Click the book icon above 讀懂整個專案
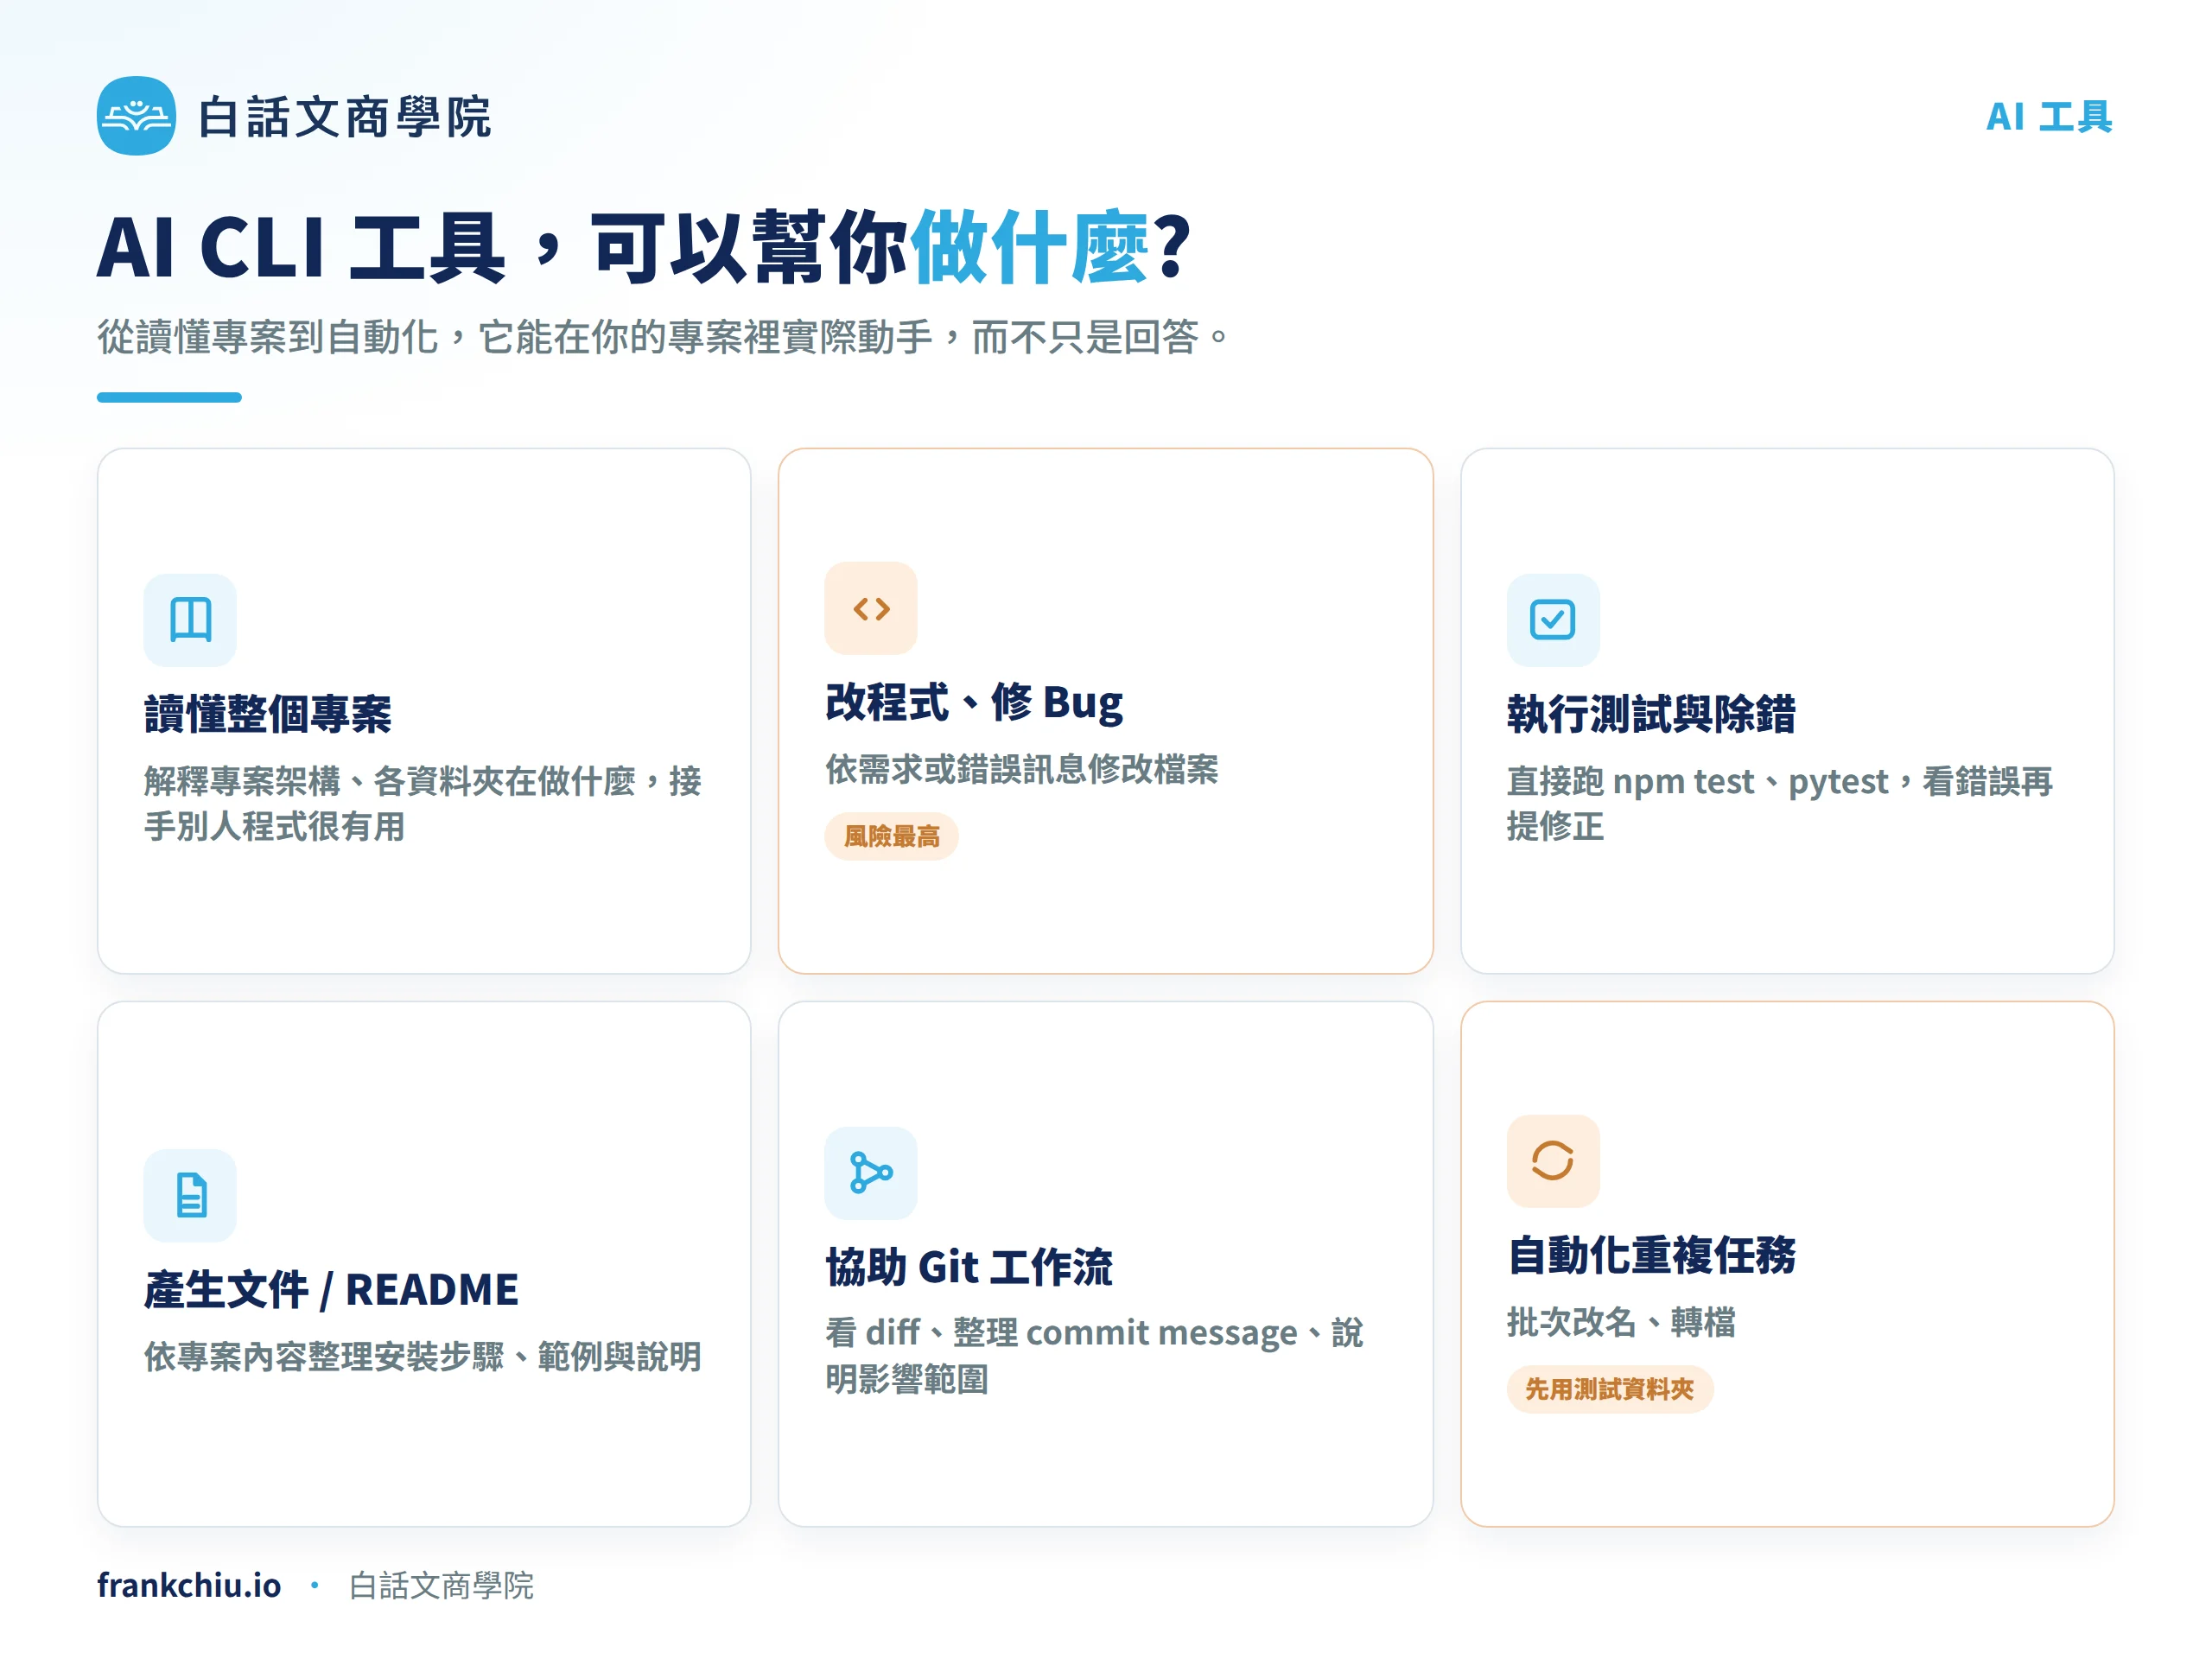Viewport: 2212px width, 1659px height. [x=190, y=620]
